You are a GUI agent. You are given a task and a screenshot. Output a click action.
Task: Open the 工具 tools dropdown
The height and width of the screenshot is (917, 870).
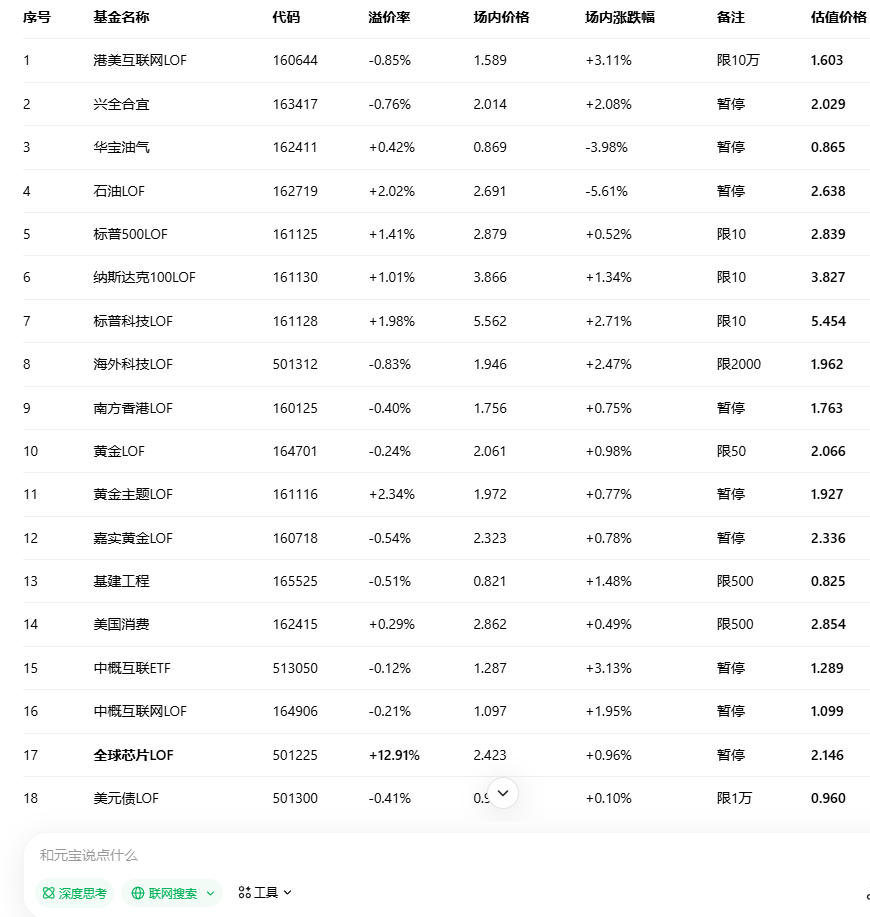pyautogui.click(x=265, y=892)
